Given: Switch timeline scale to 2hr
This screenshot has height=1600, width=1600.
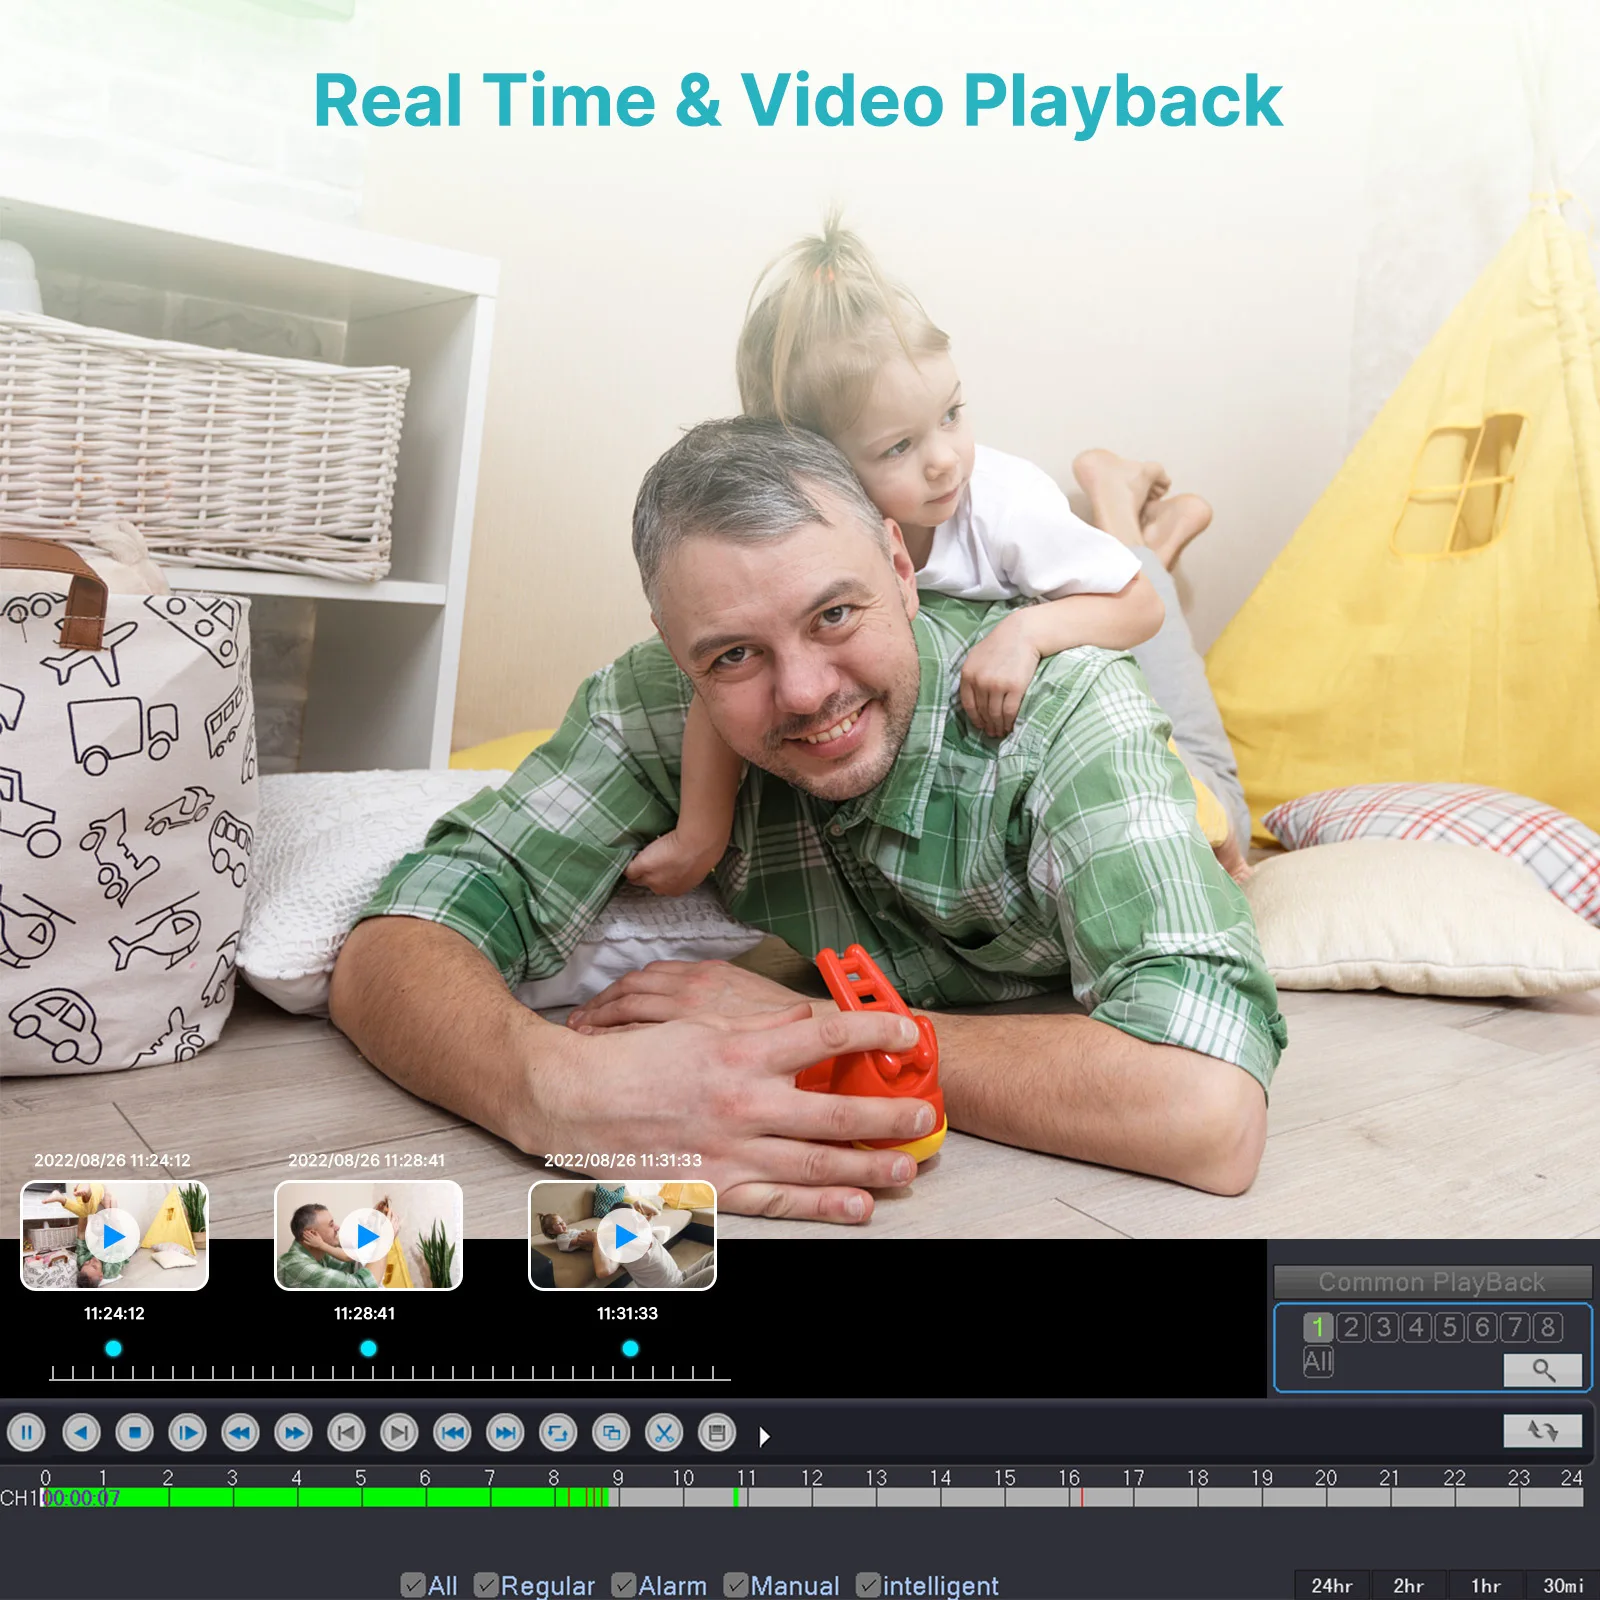Looking at the screenshot, I should click(x=1409, y=1586).
